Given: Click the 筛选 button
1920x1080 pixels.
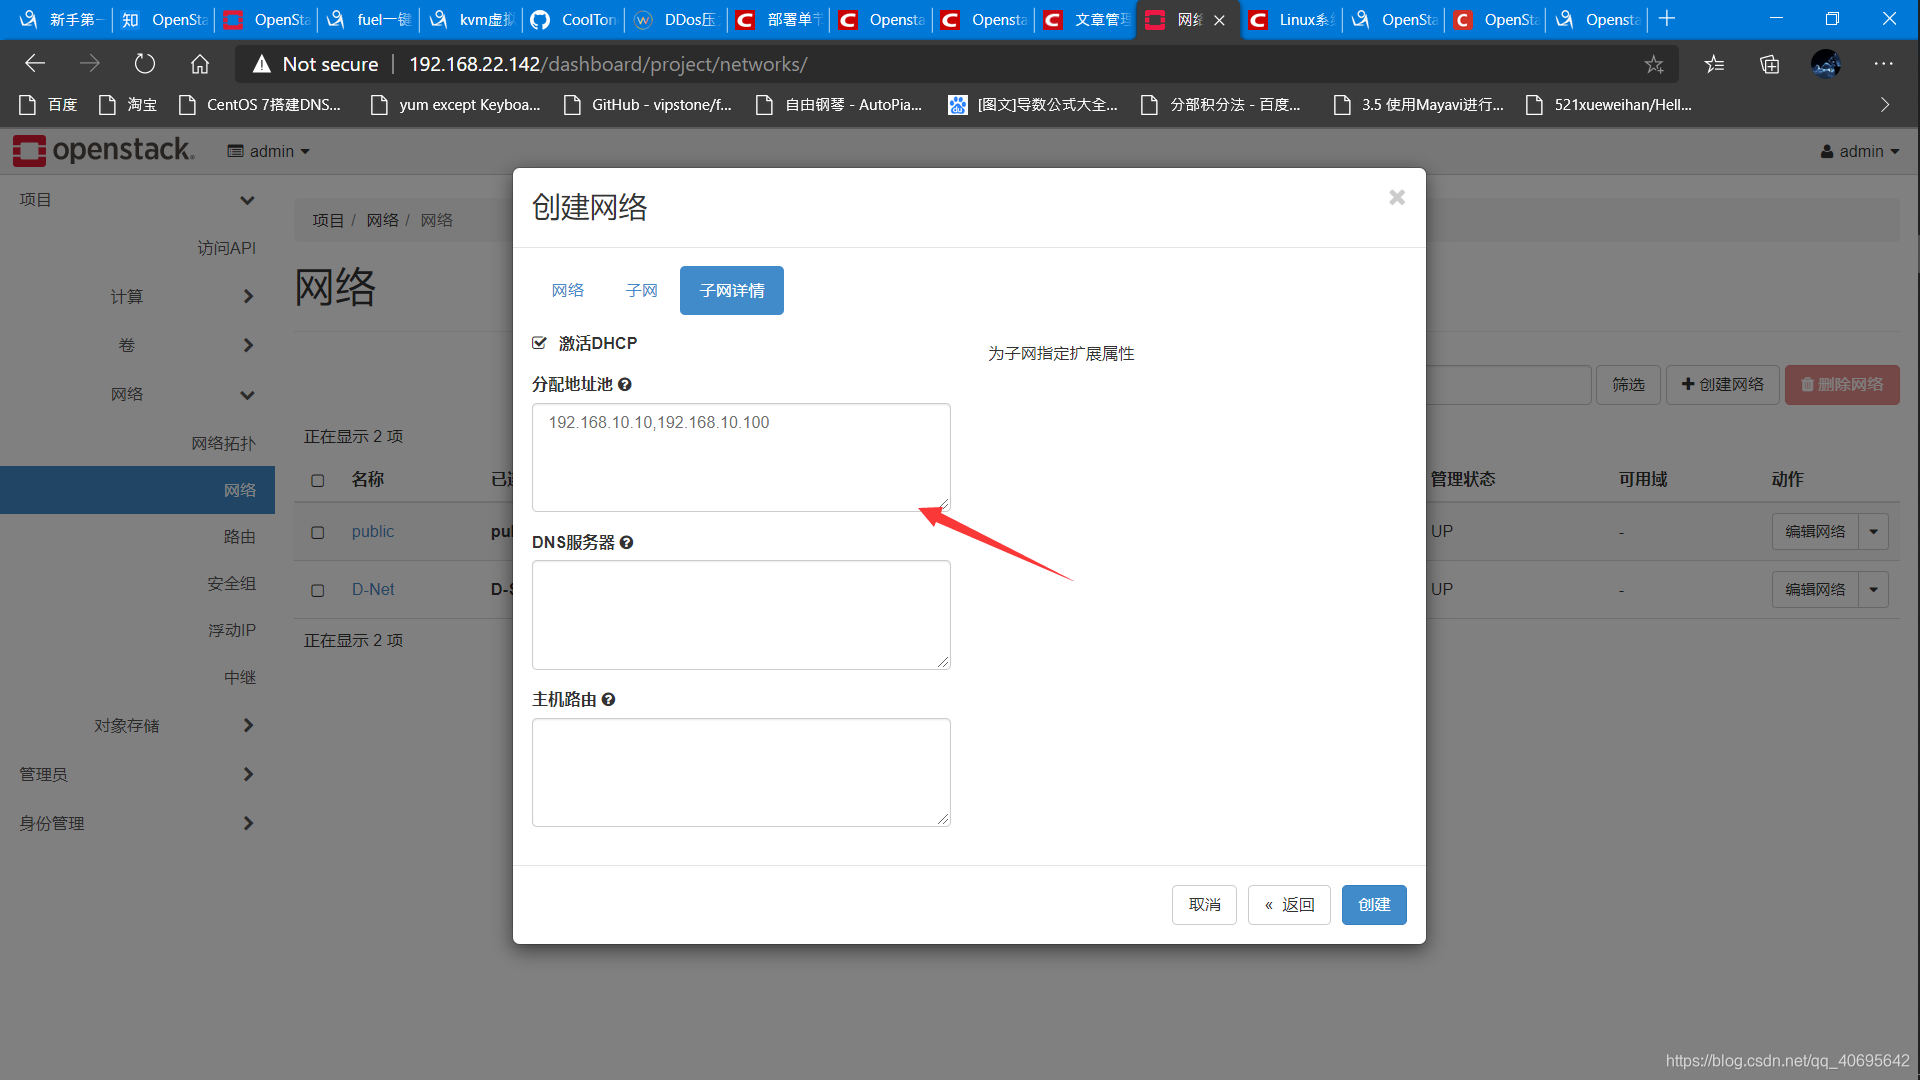Looking at the screenshot, I should (1628, 385).
